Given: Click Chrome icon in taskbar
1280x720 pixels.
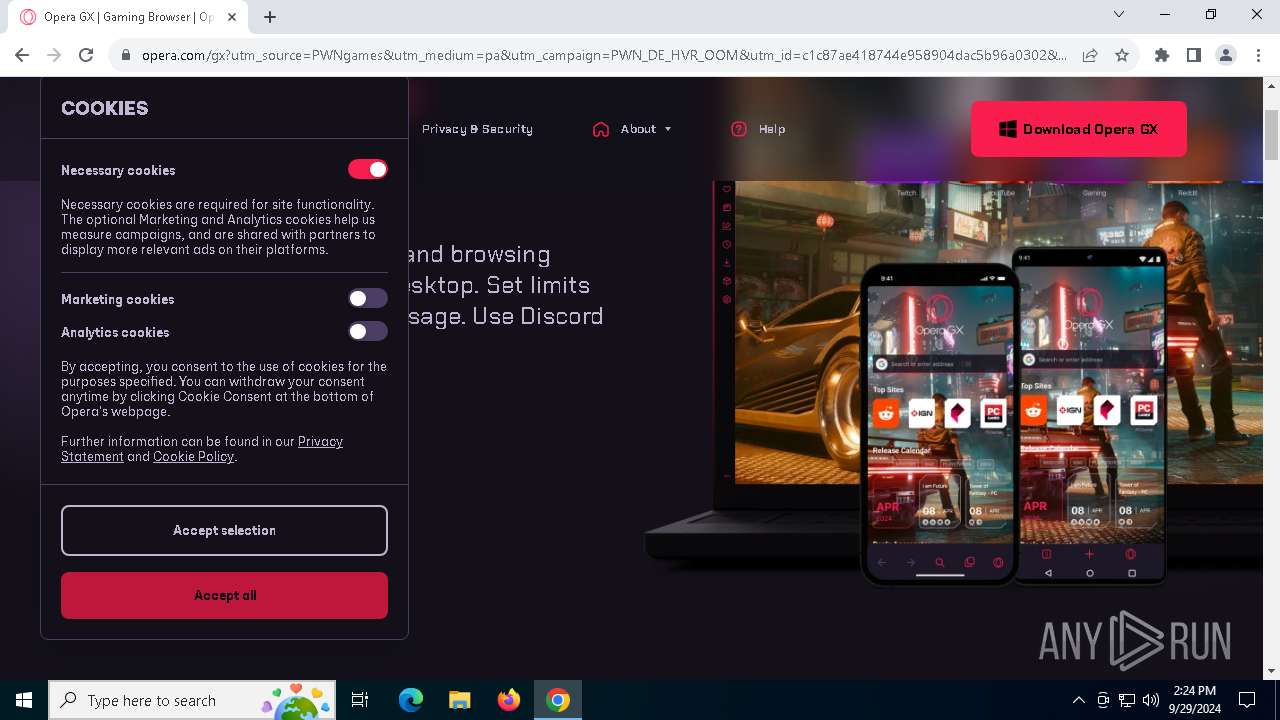Looking at the screenshot, I should click(x=558, y=700).
